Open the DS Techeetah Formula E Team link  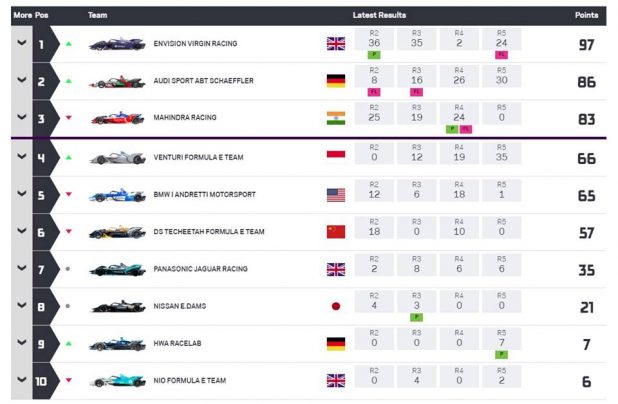208,231
